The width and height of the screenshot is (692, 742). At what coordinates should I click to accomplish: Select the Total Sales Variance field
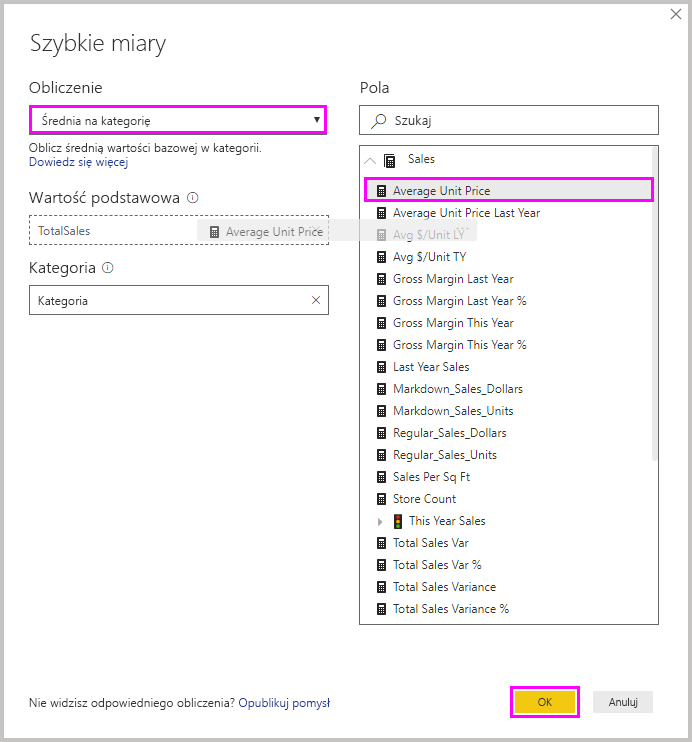coord(444,587)
